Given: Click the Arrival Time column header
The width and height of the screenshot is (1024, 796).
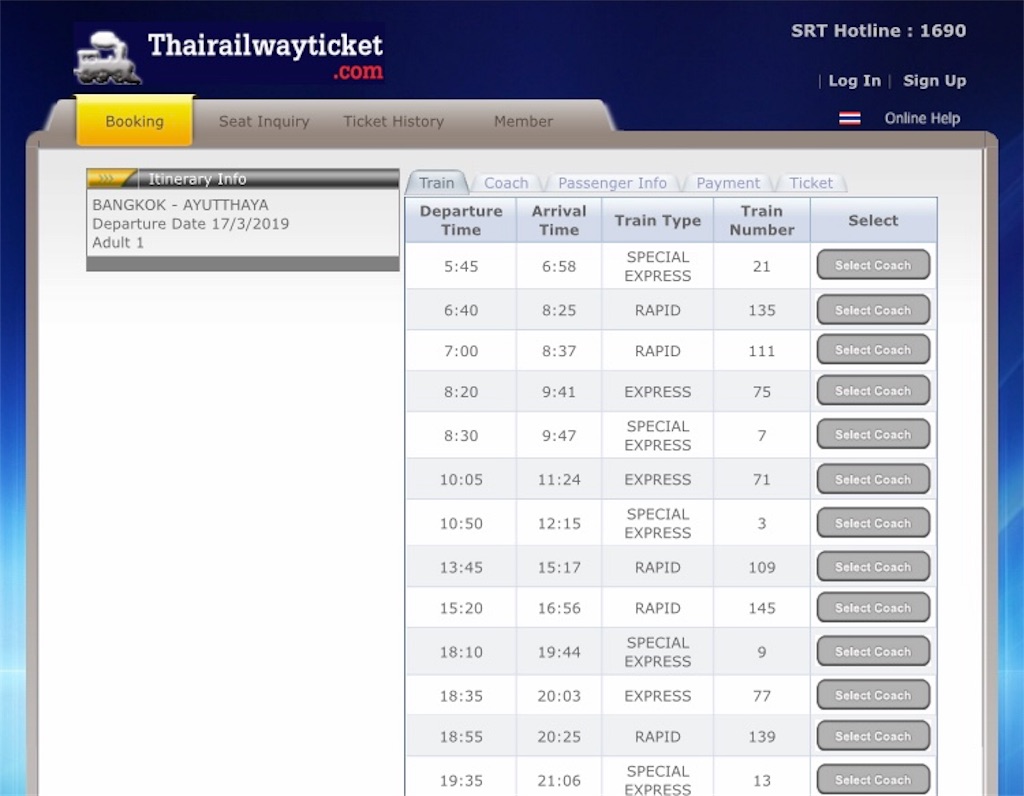Looking at the screenshot, I should [x=559, y=220].
